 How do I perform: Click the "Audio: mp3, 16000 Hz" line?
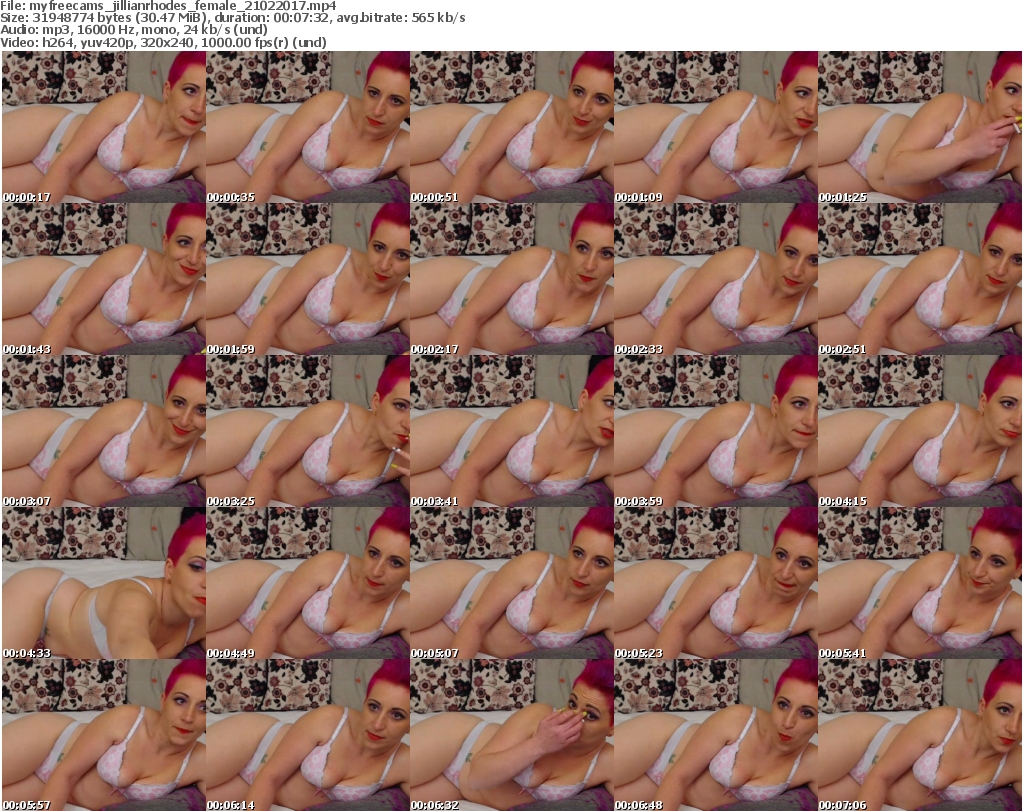pyautogui.click(x=134, y=30)
